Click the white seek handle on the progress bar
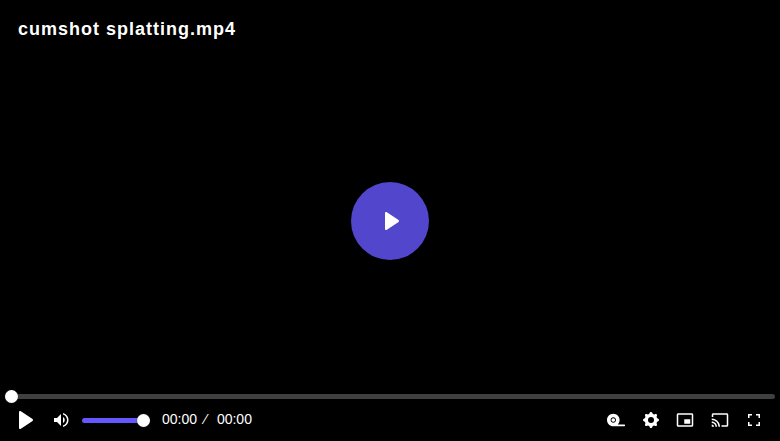Image resolution: width=780 pixels, height=441 pixels. tap(11, 396)
